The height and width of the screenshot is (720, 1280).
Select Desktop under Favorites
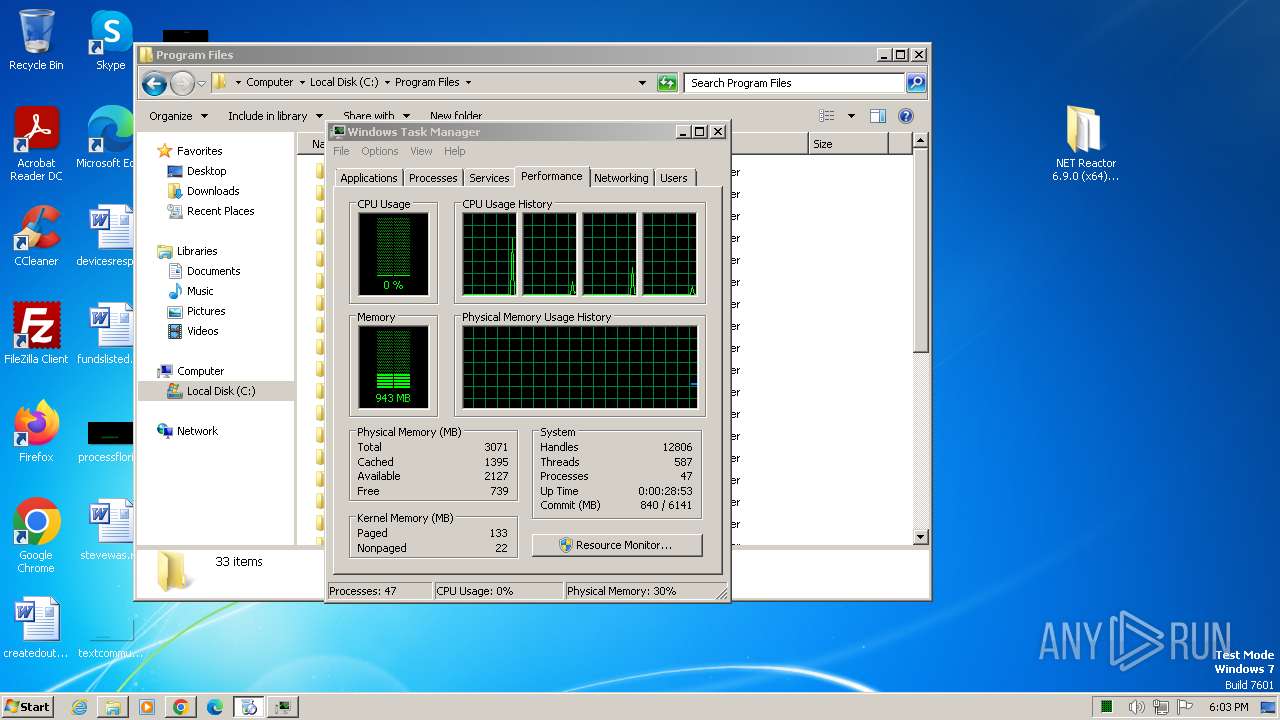tap(206, 171)
